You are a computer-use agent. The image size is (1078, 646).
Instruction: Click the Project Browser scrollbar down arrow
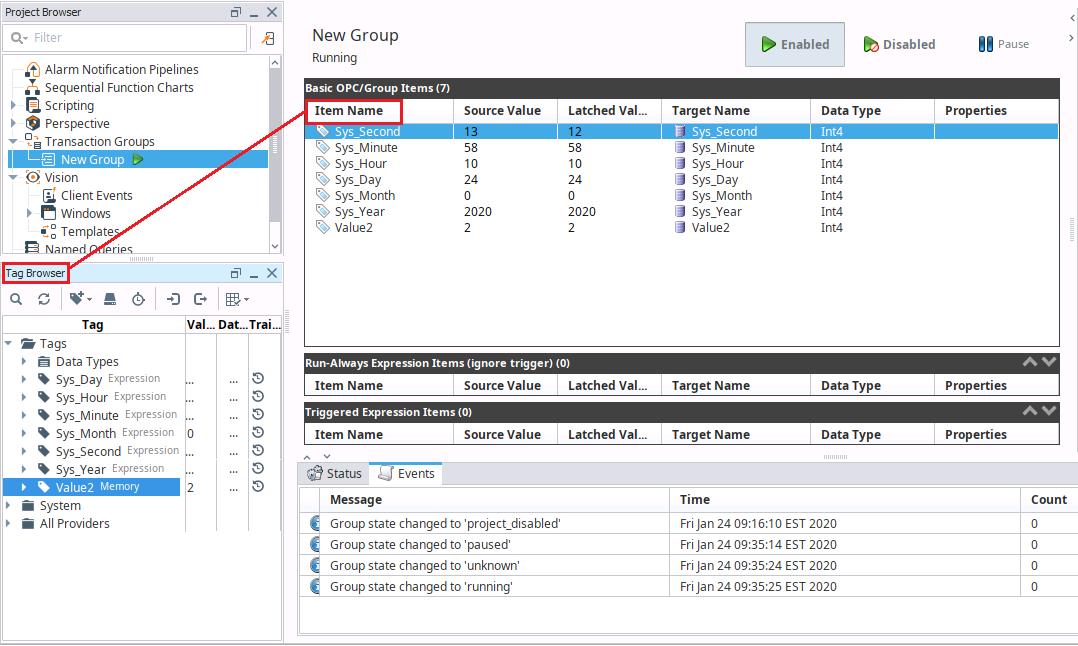275,246
